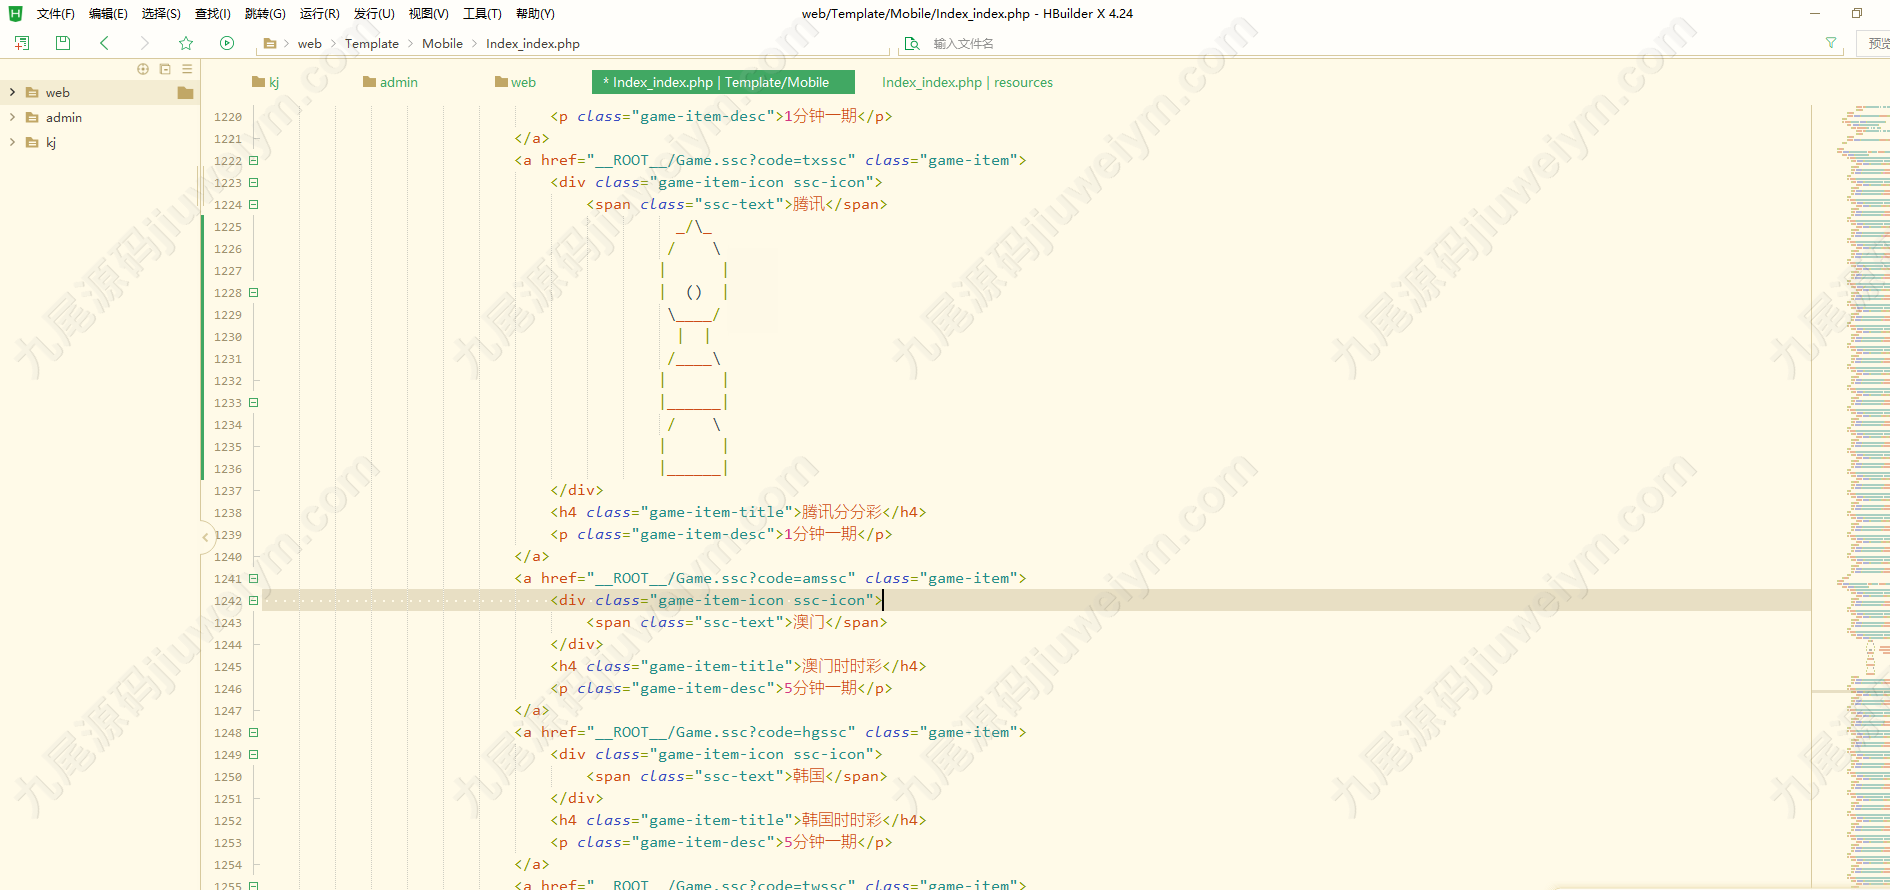Bookmark the file with the star icon

pyautogui.click(x=186, y=43)
